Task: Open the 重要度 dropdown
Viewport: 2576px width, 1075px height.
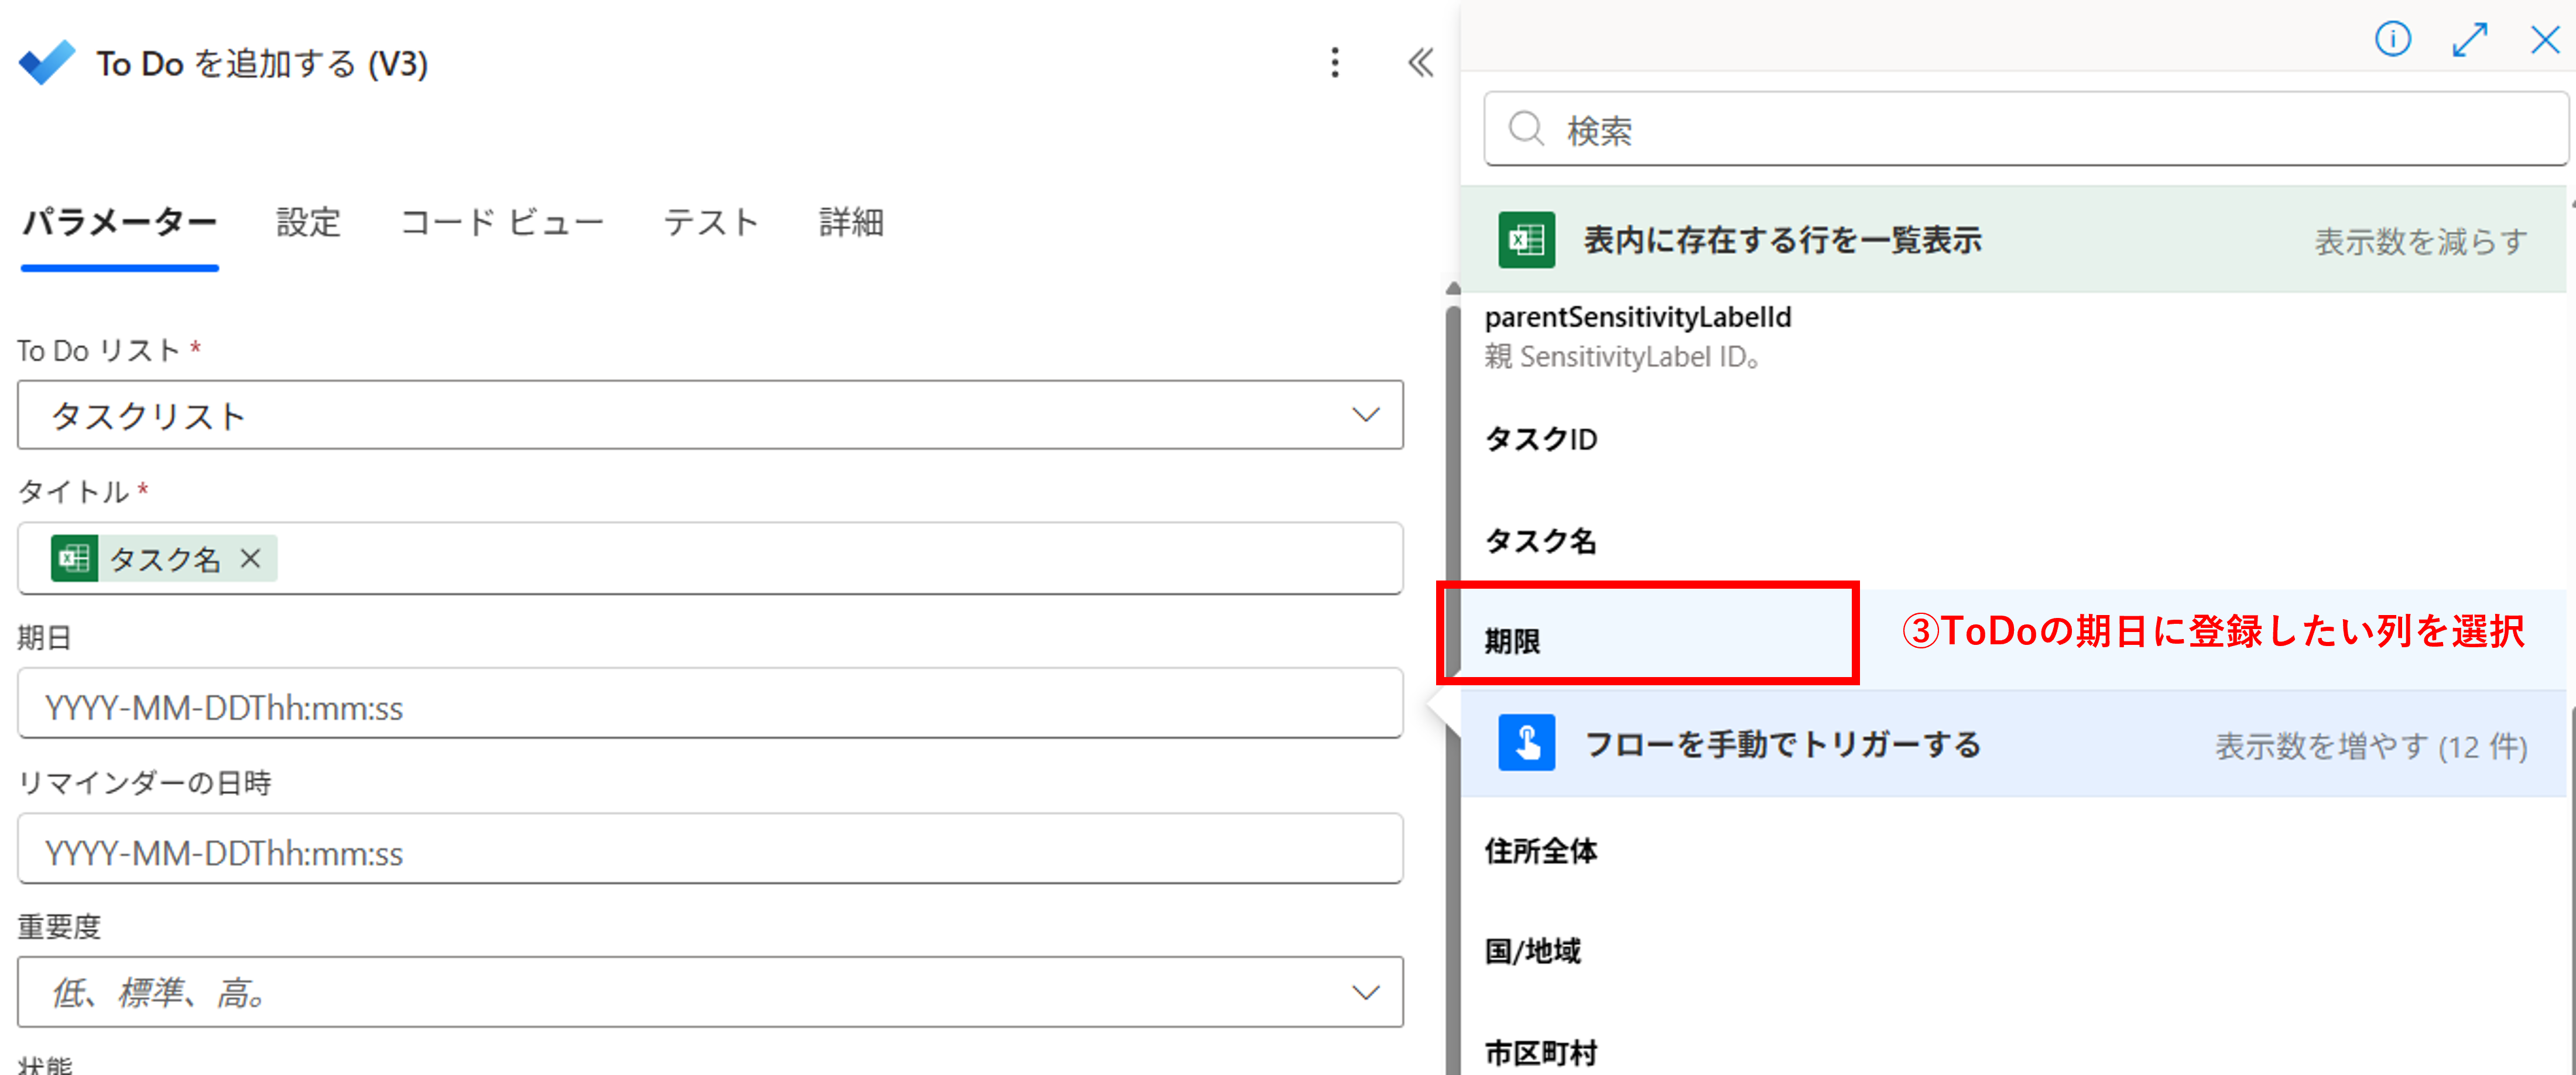Action: (710, 992)
